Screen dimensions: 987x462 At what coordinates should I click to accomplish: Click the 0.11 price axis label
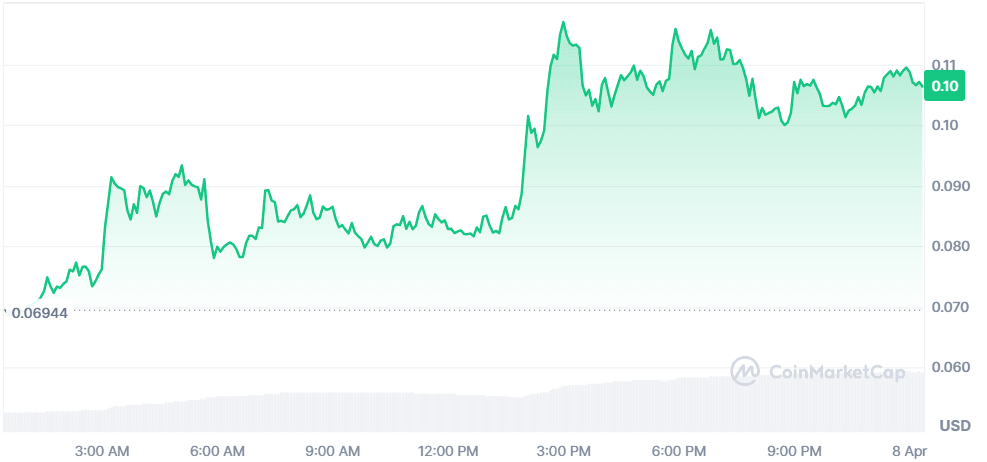point(945,64)
